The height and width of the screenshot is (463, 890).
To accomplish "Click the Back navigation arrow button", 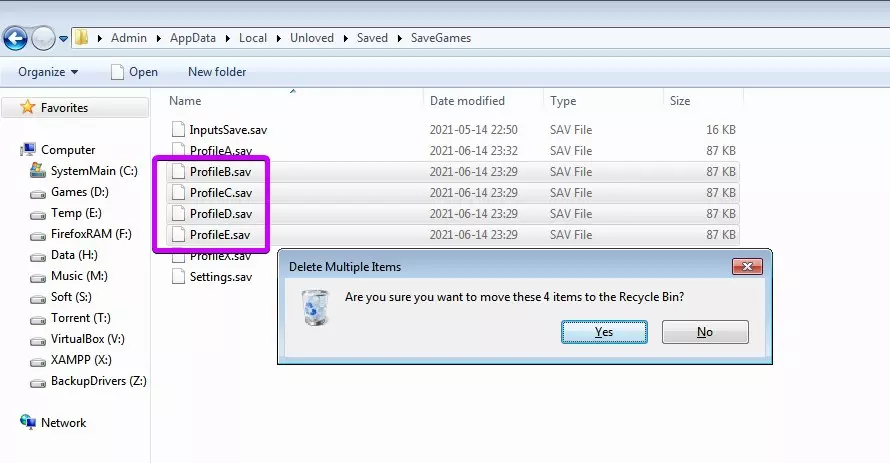I will click(x=15, y=39).
